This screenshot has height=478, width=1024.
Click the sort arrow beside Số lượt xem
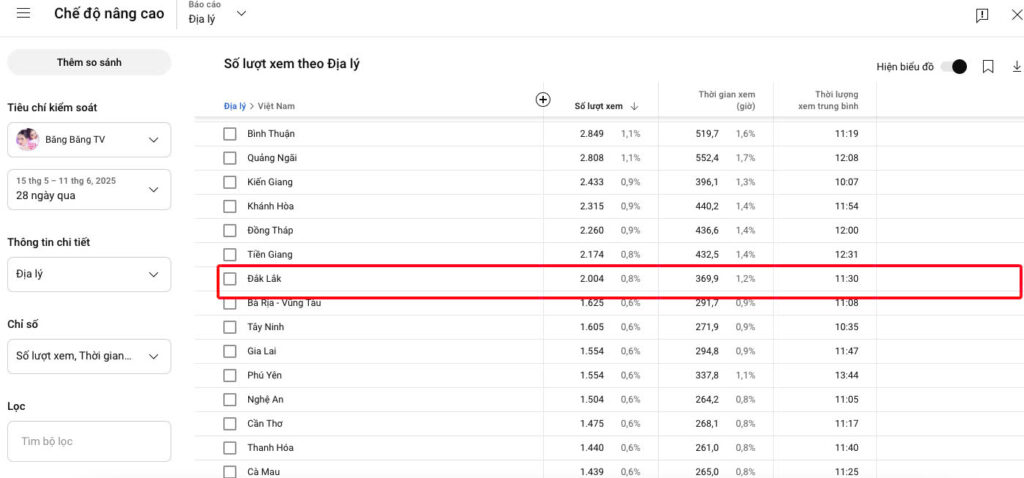(634, 106)
